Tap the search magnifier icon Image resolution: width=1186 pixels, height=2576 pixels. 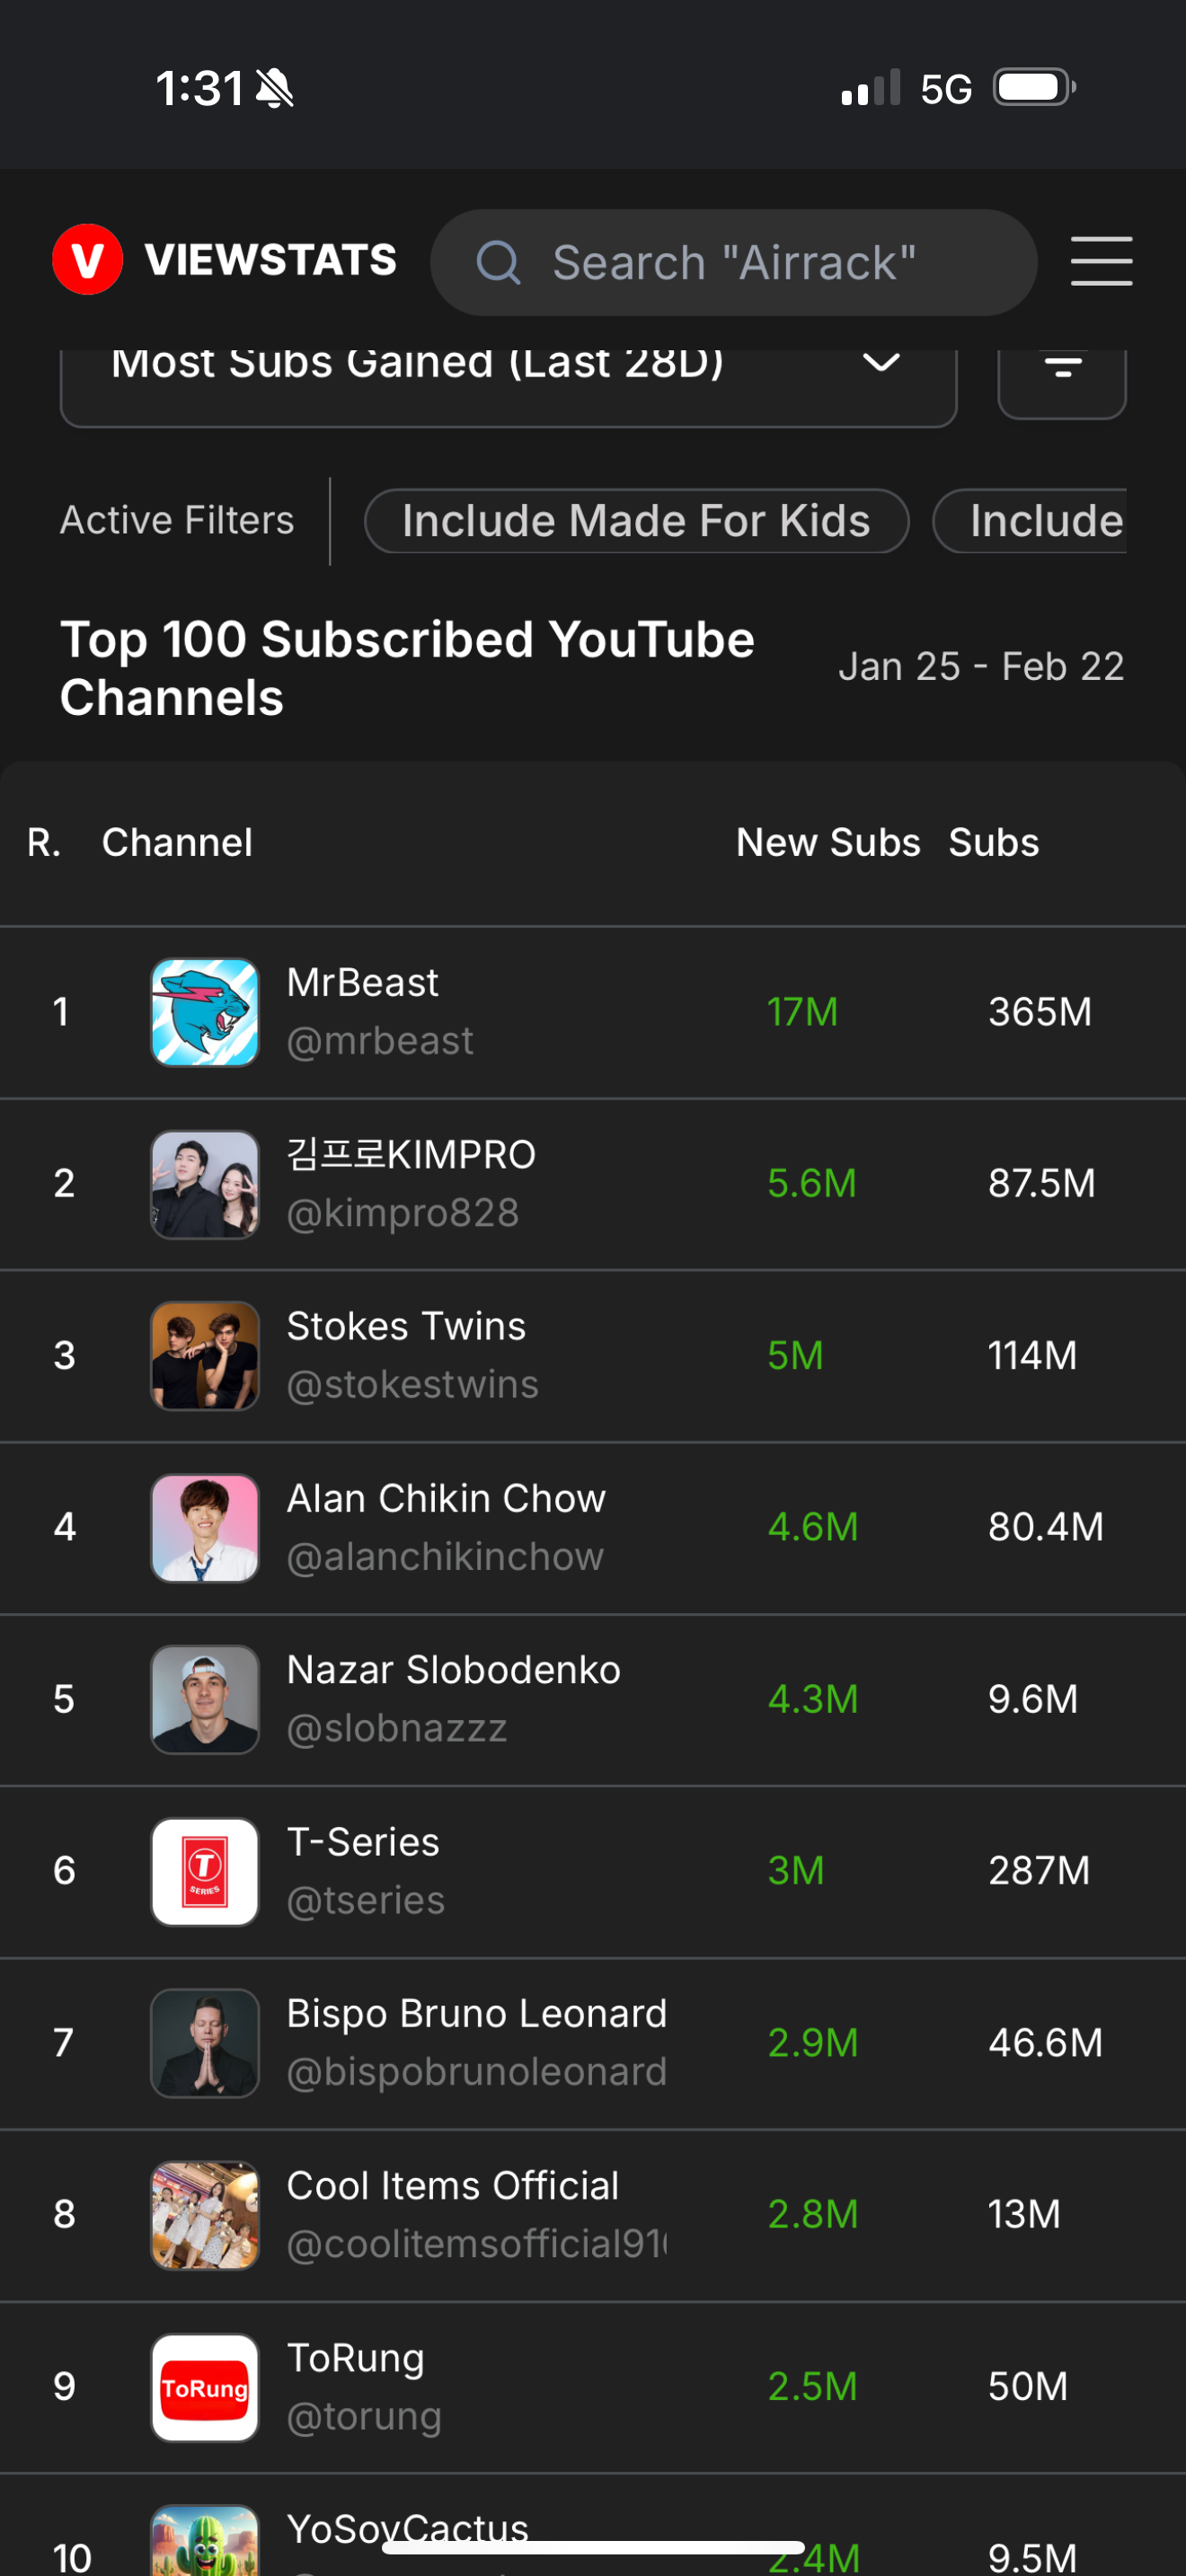click(498, 263)
